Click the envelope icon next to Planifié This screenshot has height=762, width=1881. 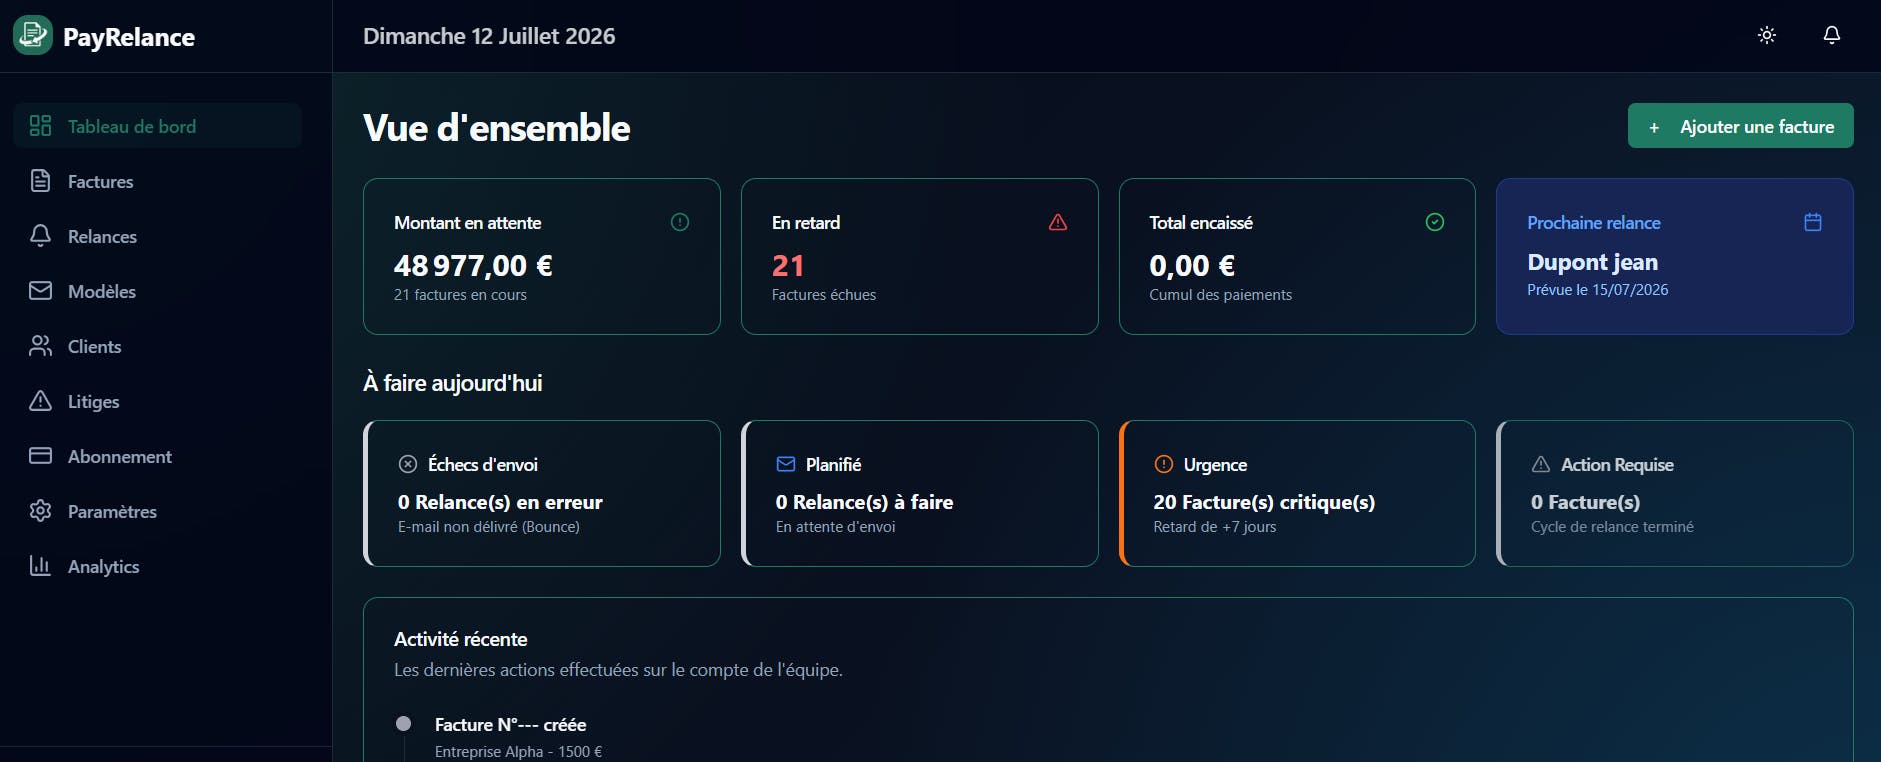click(x=786, y=464)
